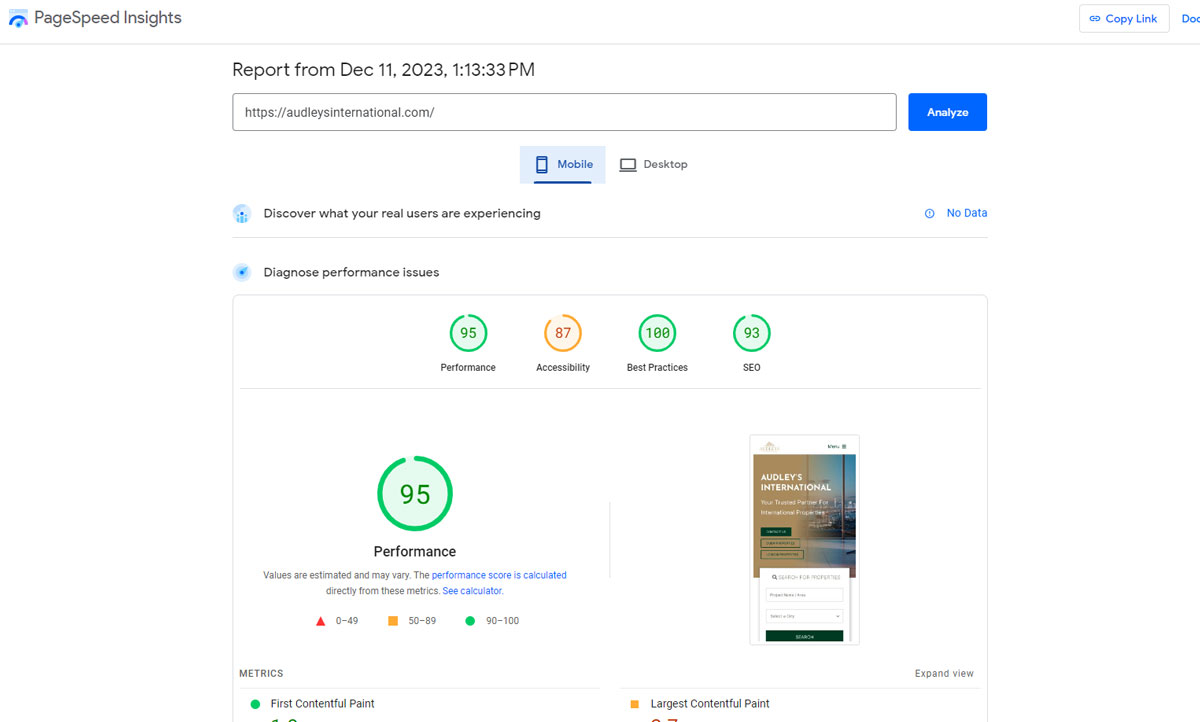Screen dimensions: 1200x722
Task: Switch to the Desktop tab
Action: point(653,164)
